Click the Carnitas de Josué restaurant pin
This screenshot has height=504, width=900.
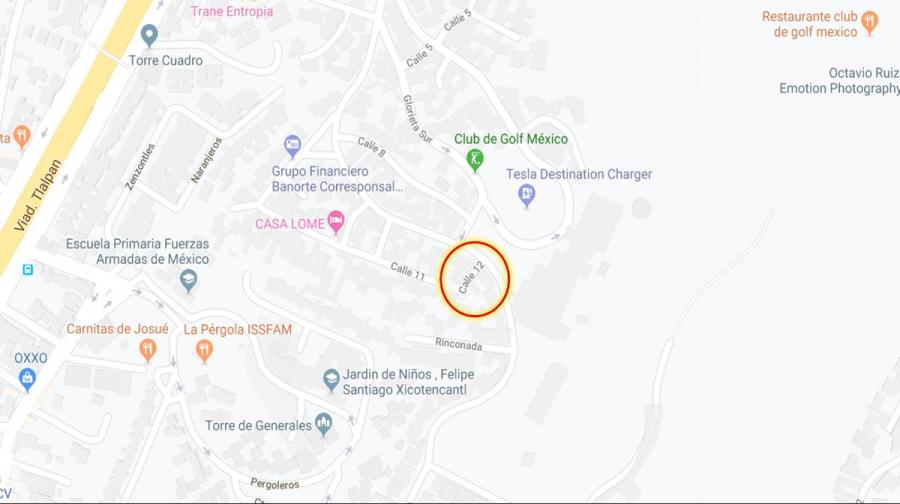148,350
